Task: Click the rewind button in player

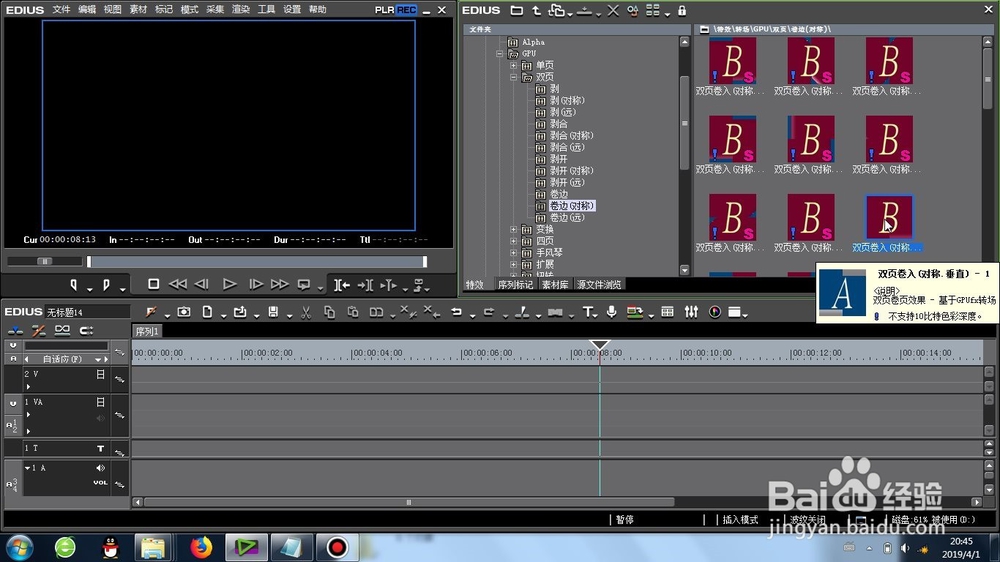Action: click(x=177, y=284)
